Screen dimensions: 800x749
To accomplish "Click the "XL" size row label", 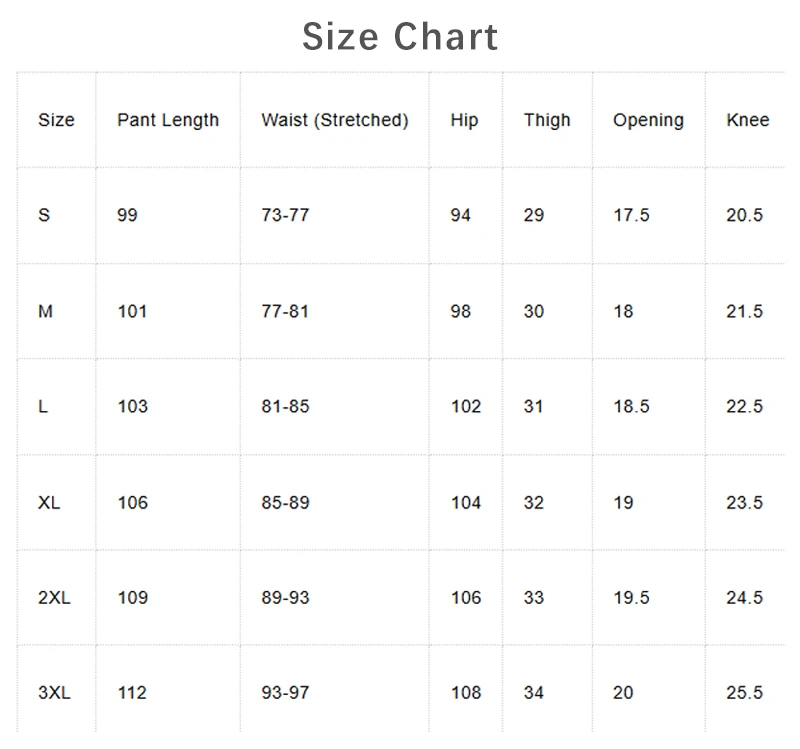I will [49, 502].
